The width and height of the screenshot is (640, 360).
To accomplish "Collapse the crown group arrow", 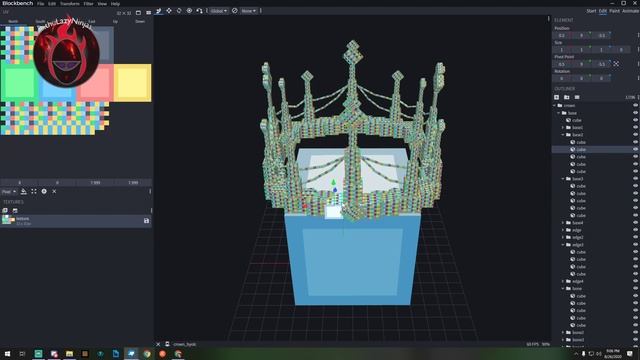I will (x=555, y=105).
